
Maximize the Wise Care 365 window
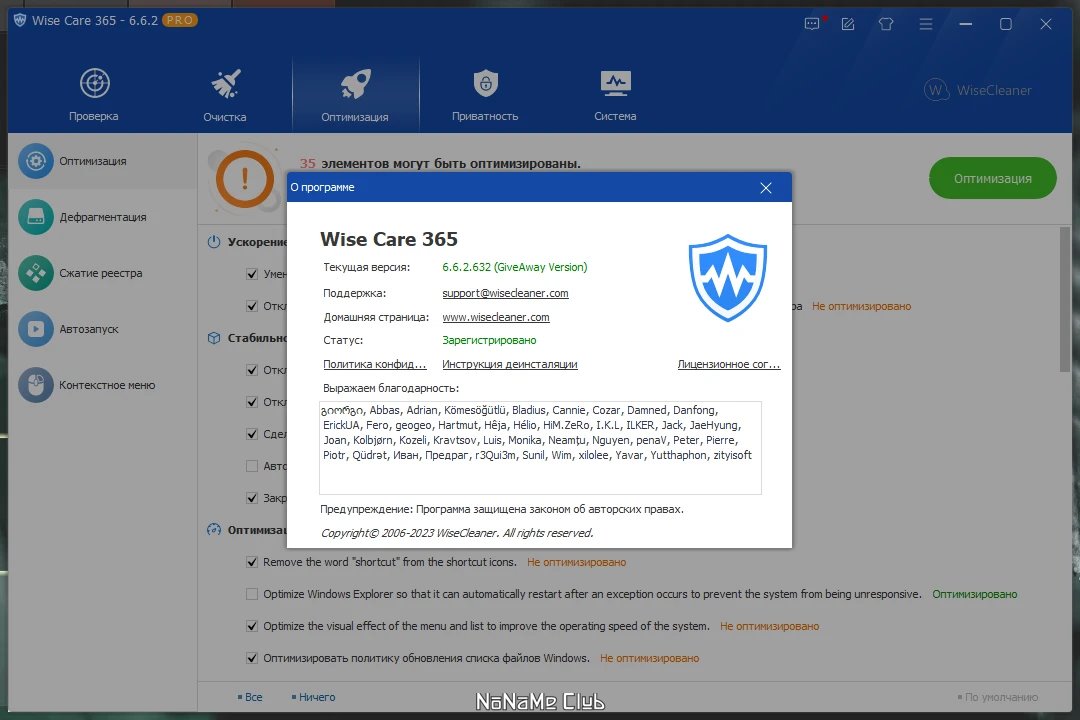[x=1006, y=24]
